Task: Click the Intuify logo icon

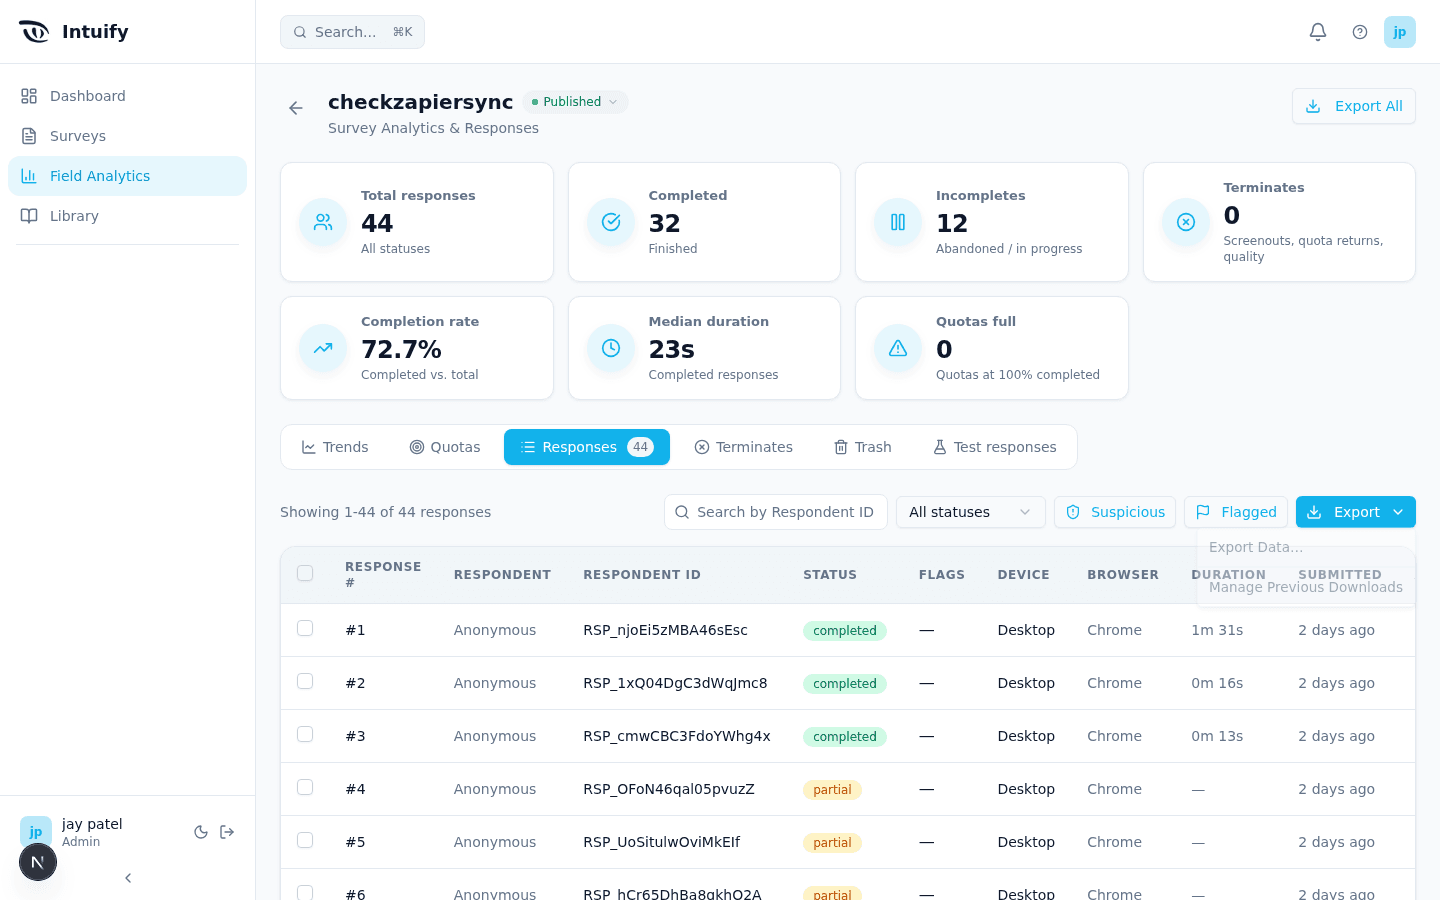Action: pos(34,32)
